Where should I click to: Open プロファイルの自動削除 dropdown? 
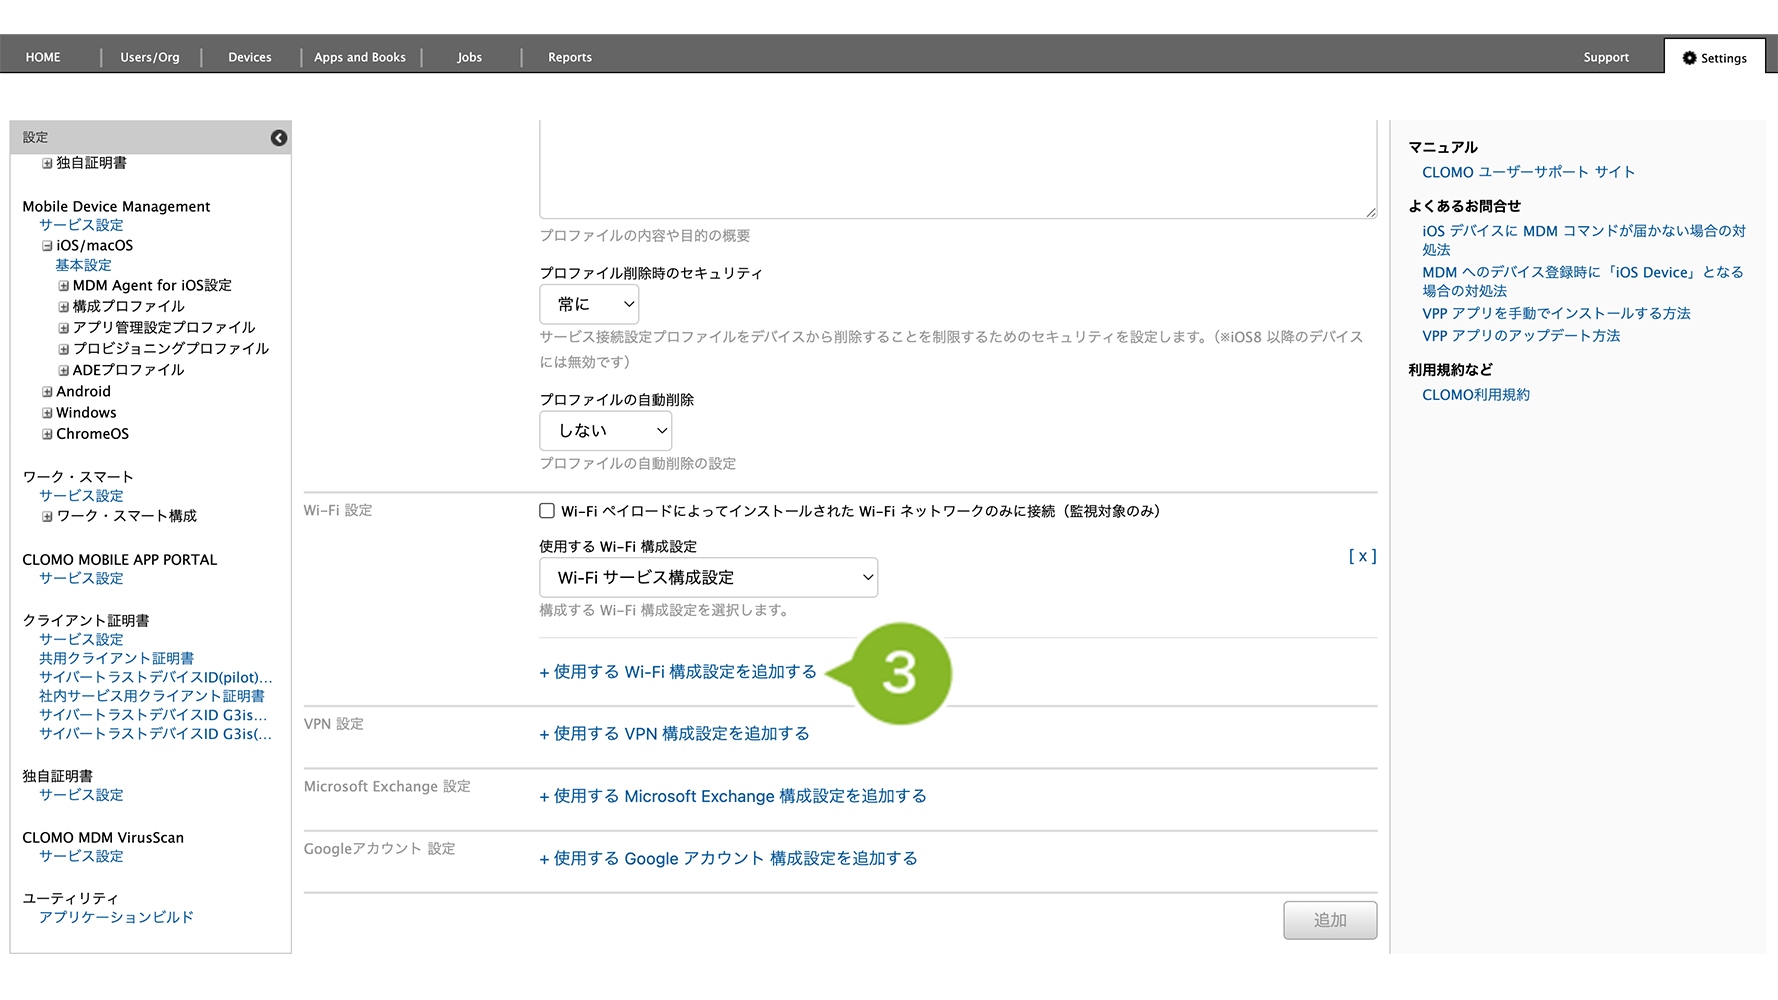click(x=605, y=431)
